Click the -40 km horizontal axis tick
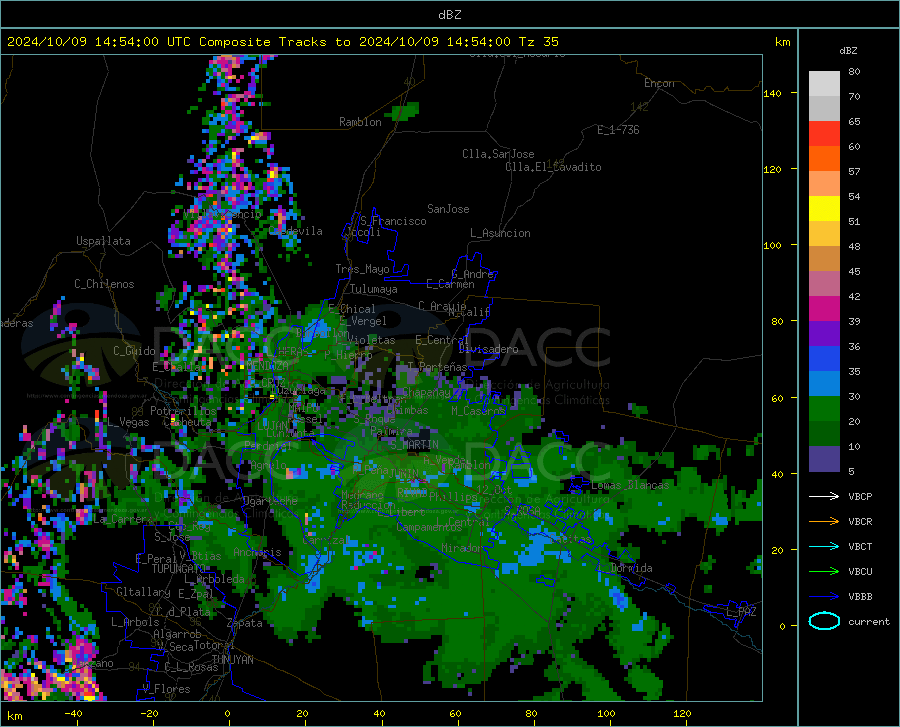Screen dimensions: 900x727 (x=73, y=713)
